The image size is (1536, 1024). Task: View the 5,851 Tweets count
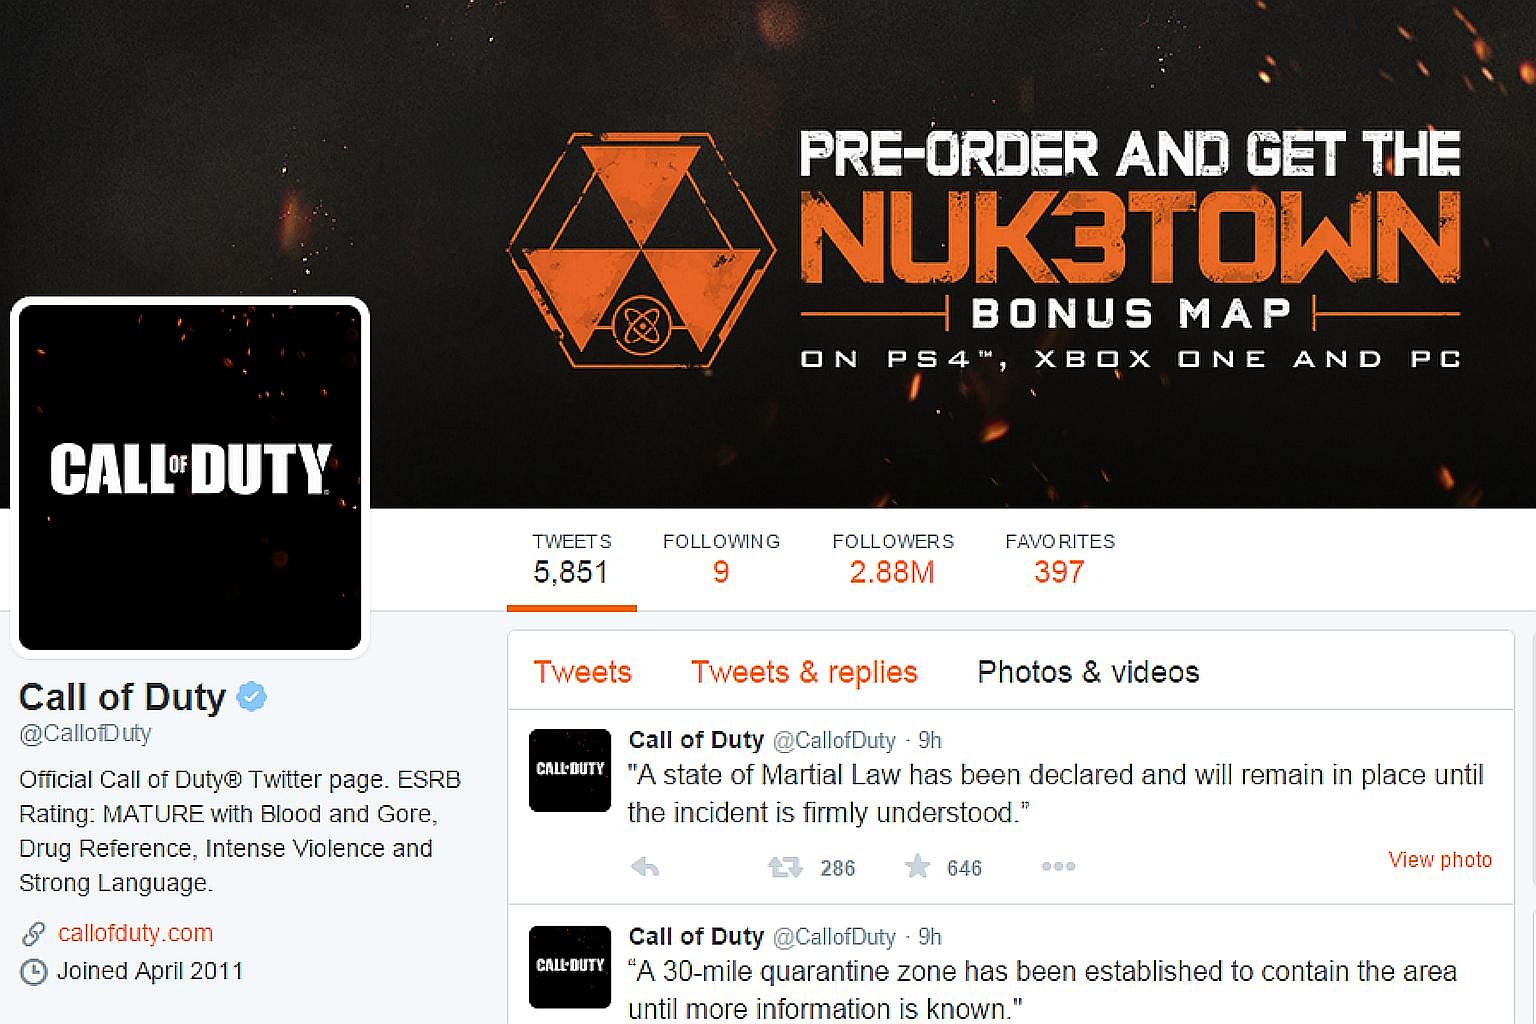[571, 558]
